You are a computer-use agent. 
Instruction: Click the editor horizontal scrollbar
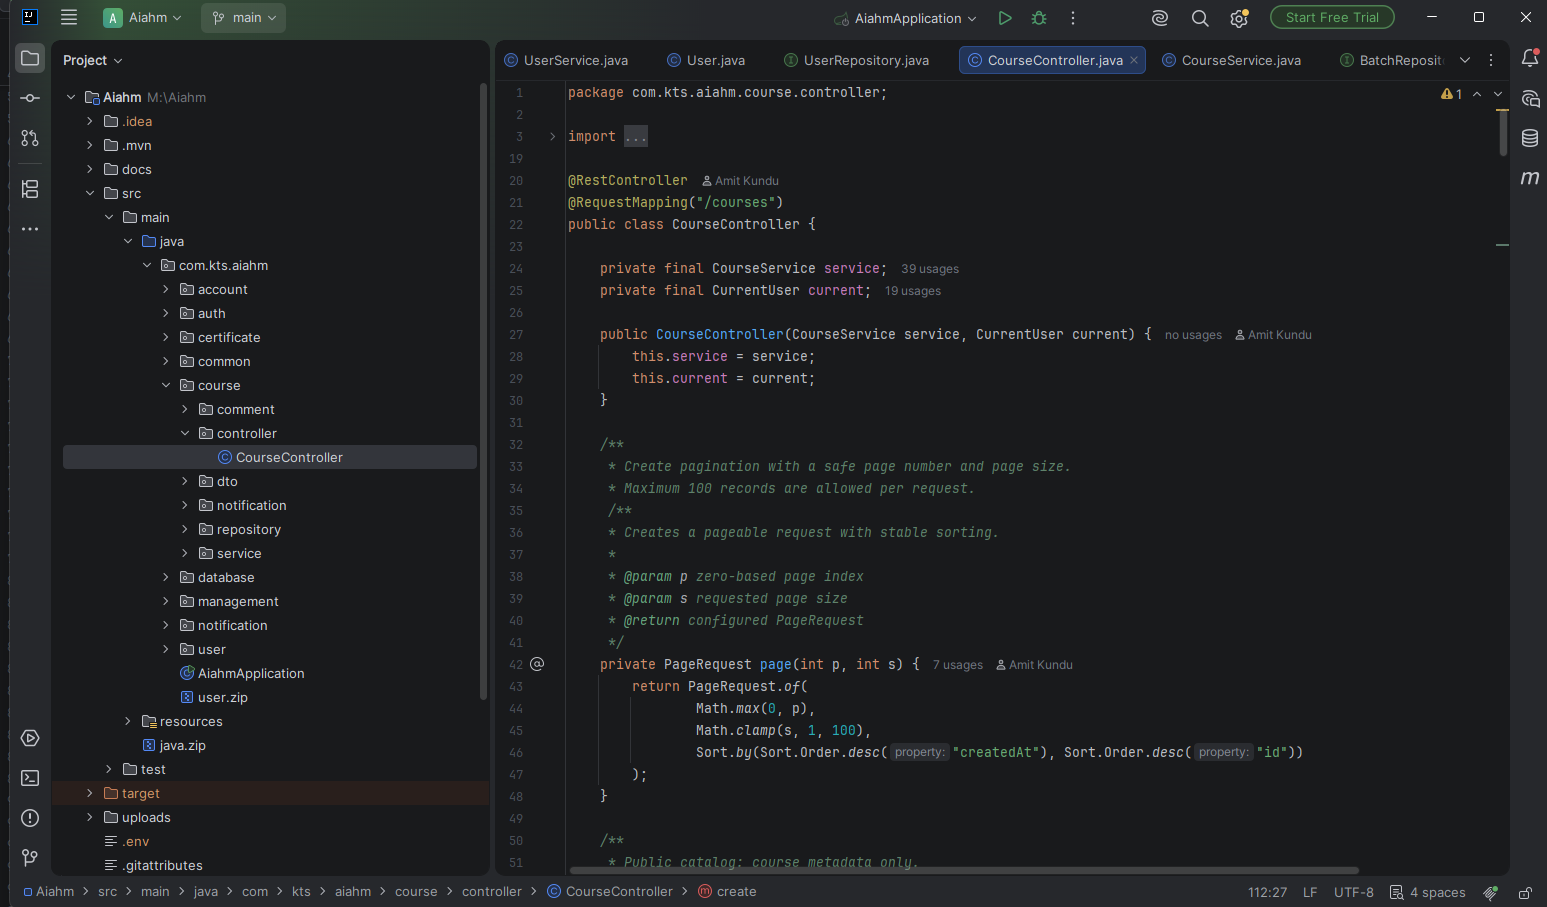click(x=964, y=870)
